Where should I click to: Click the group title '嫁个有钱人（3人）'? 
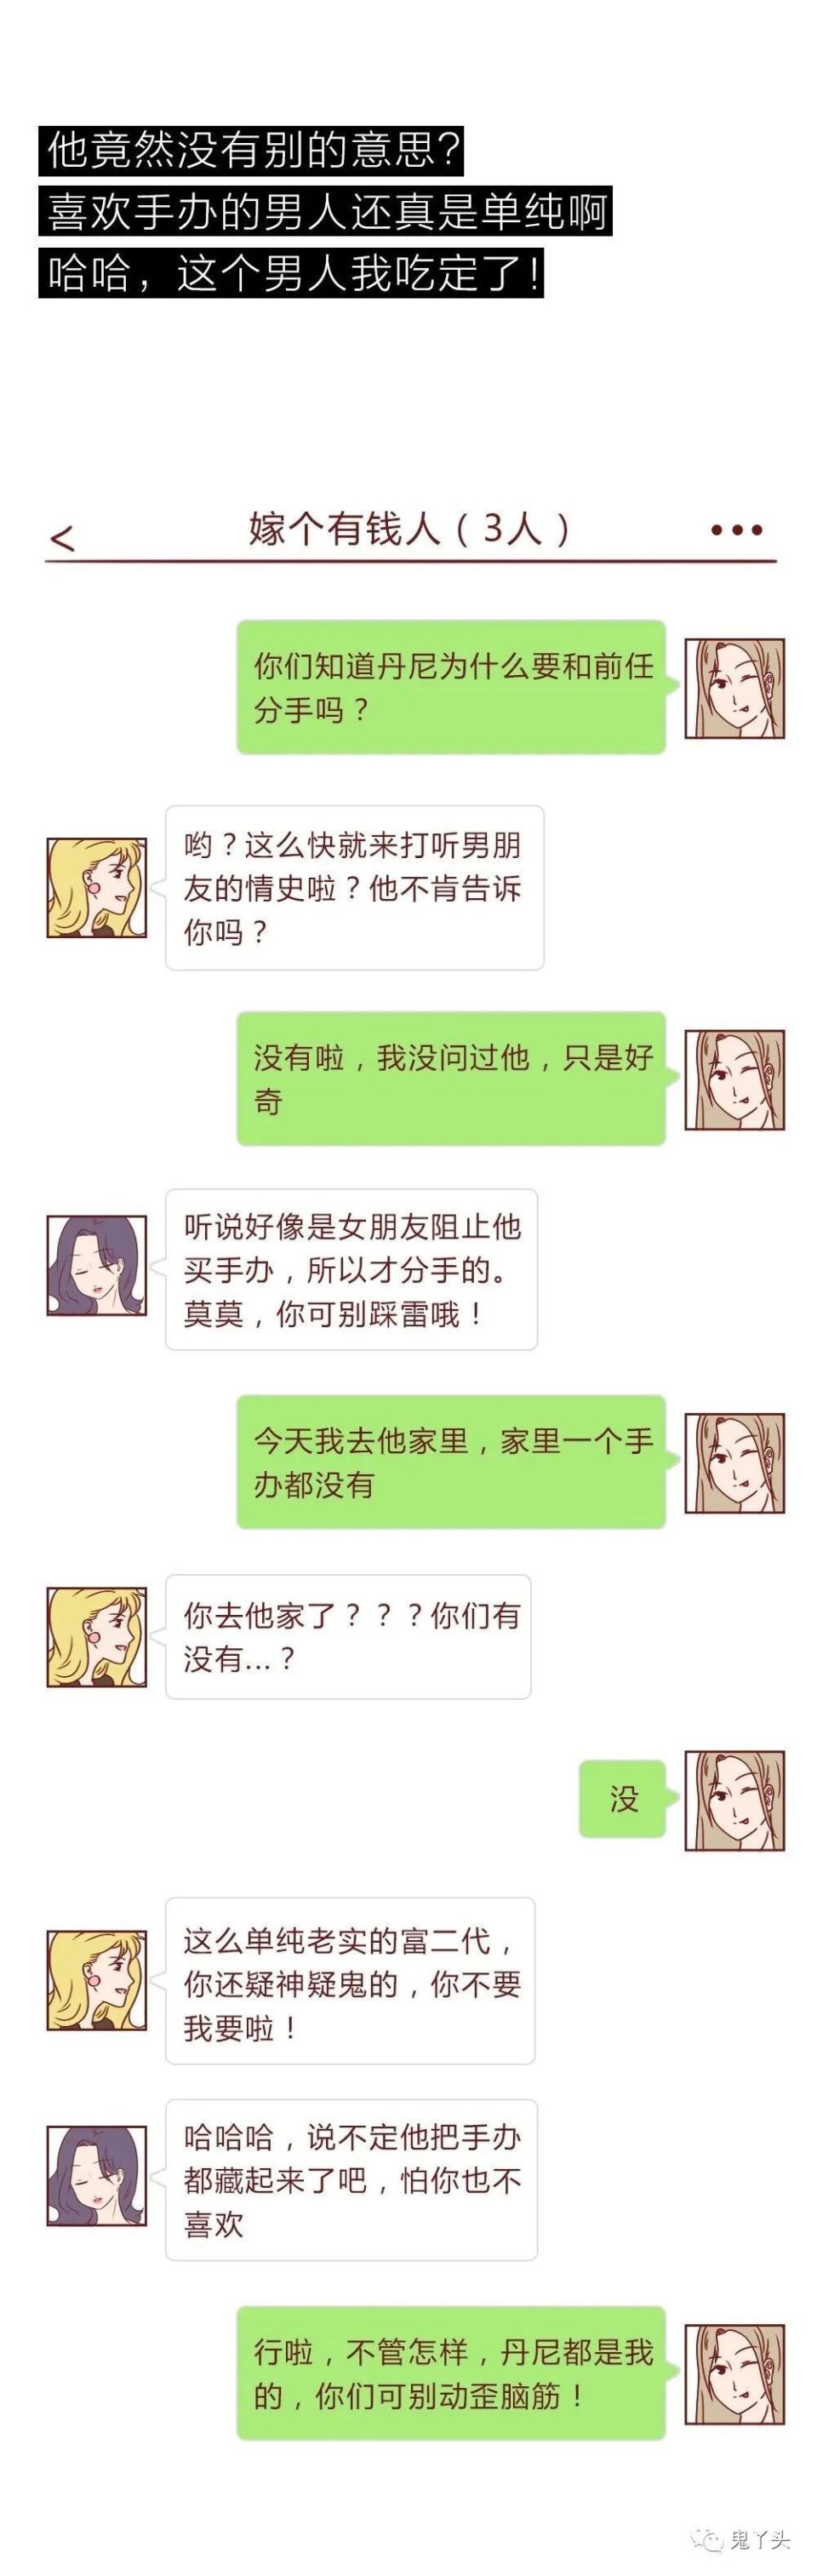[x=410, y=528]
